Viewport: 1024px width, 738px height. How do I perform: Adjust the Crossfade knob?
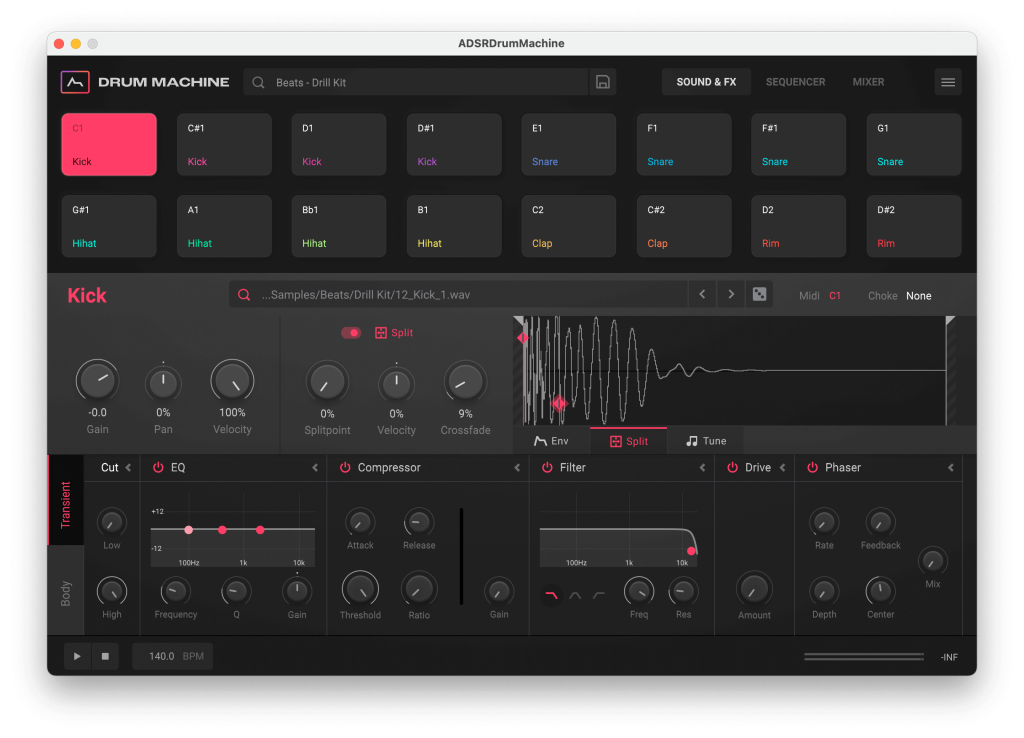tap(464, 381)
